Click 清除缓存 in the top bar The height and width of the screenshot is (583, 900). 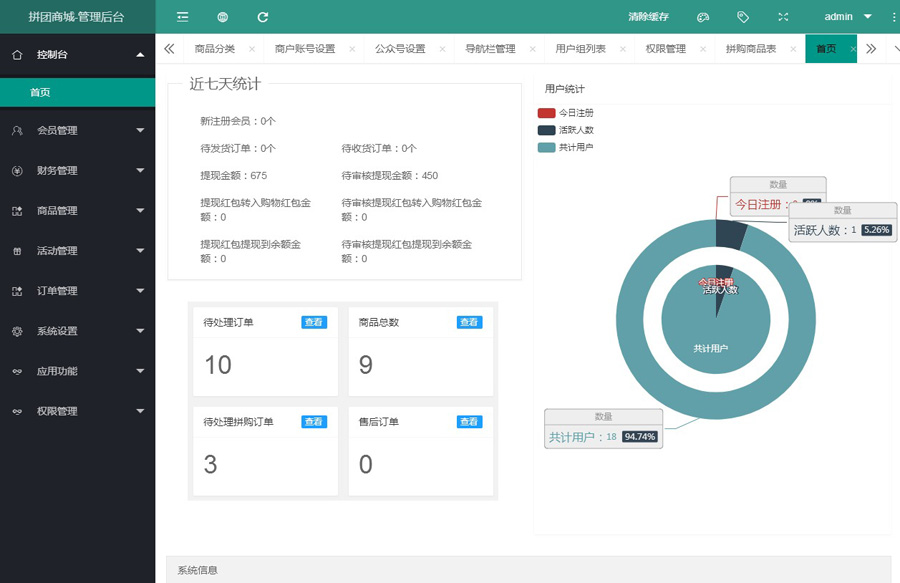tap(648, 17)
